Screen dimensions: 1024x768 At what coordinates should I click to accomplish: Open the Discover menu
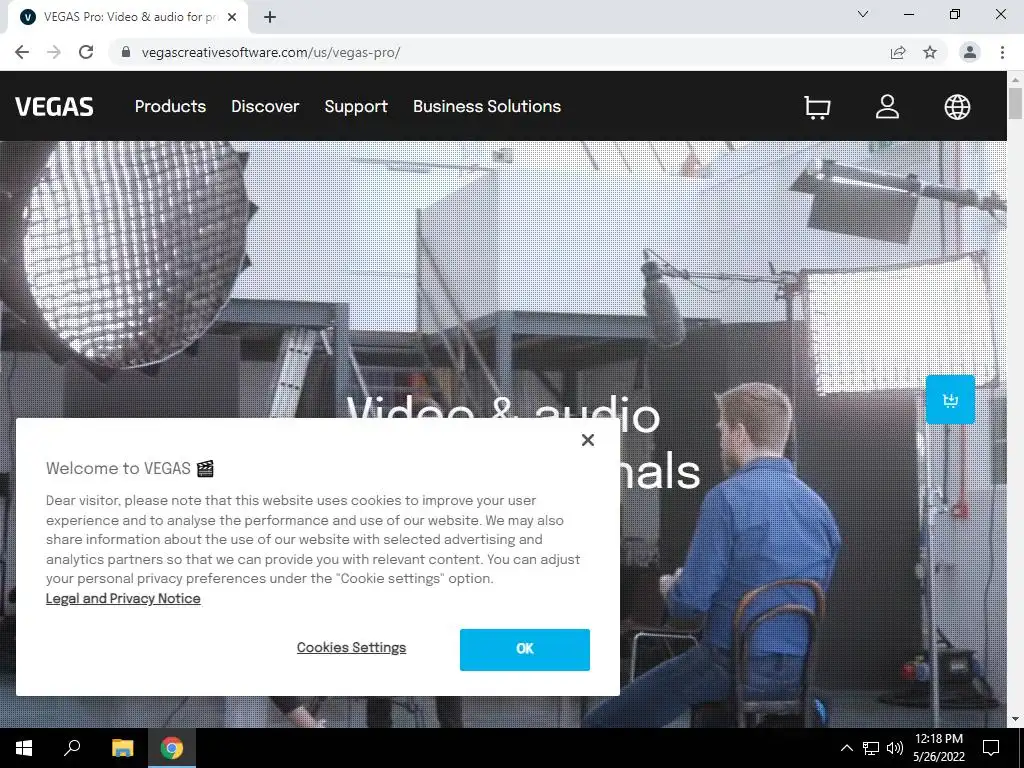pyautogui.click(x=265, y=106)
